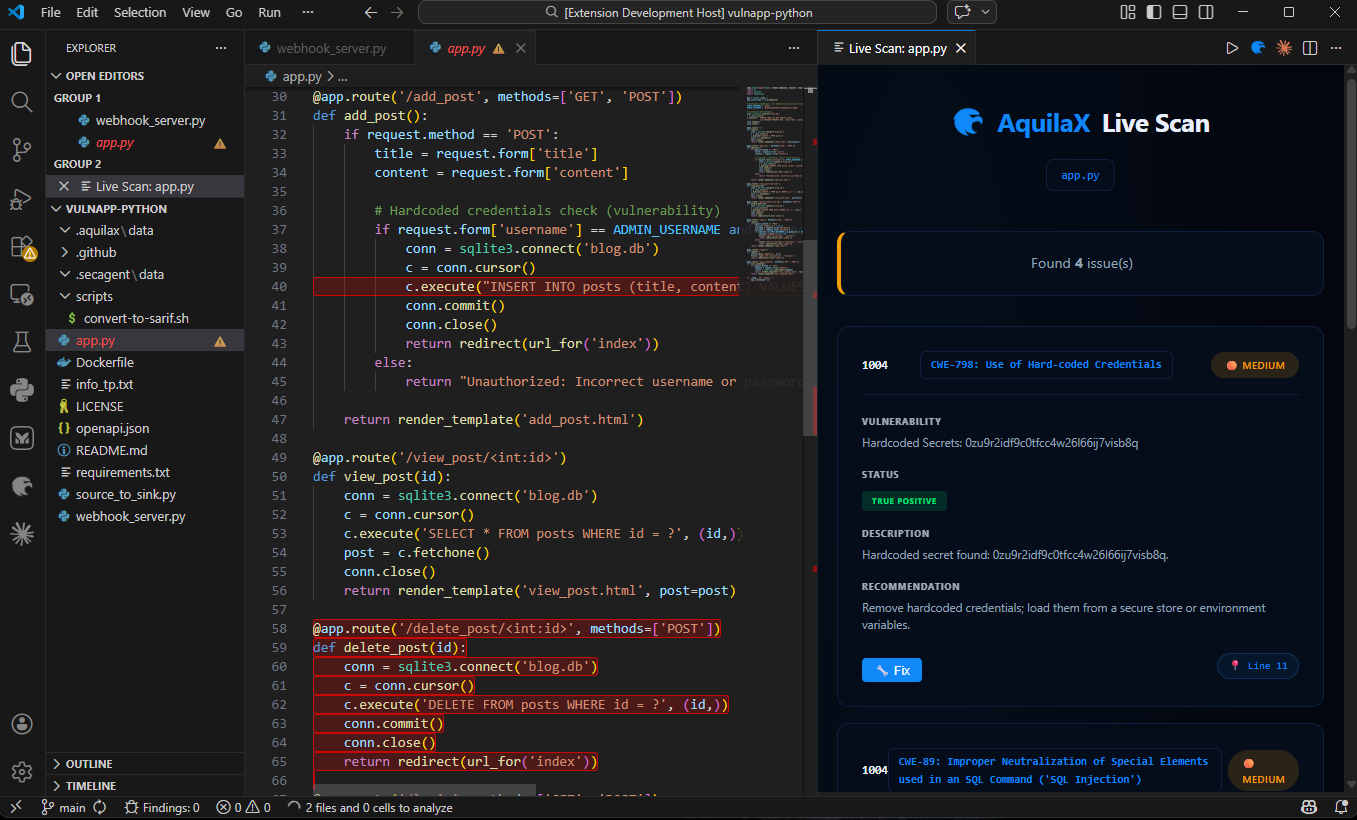Open the AquilaX eagle sidebar view
1357x820 pixels.
pyautogui.click(x=22, y=486)
